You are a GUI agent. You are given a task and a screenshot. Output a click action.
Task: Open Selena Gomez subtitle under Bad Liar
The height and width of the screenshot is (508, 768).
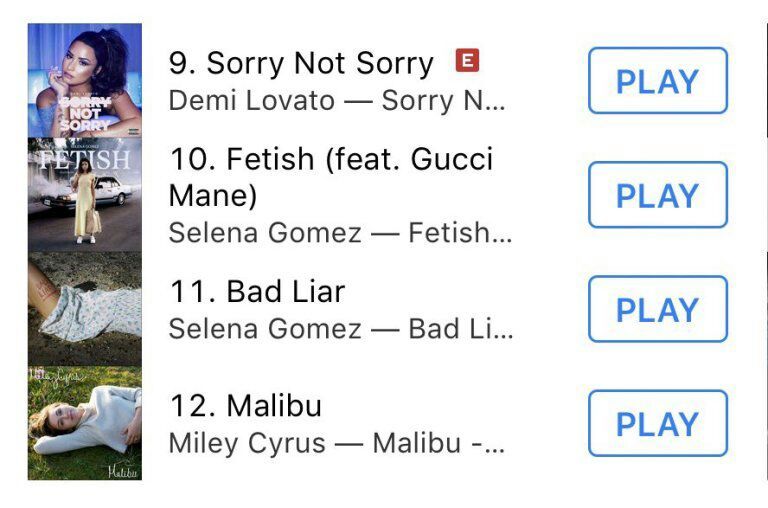[265, 329]
